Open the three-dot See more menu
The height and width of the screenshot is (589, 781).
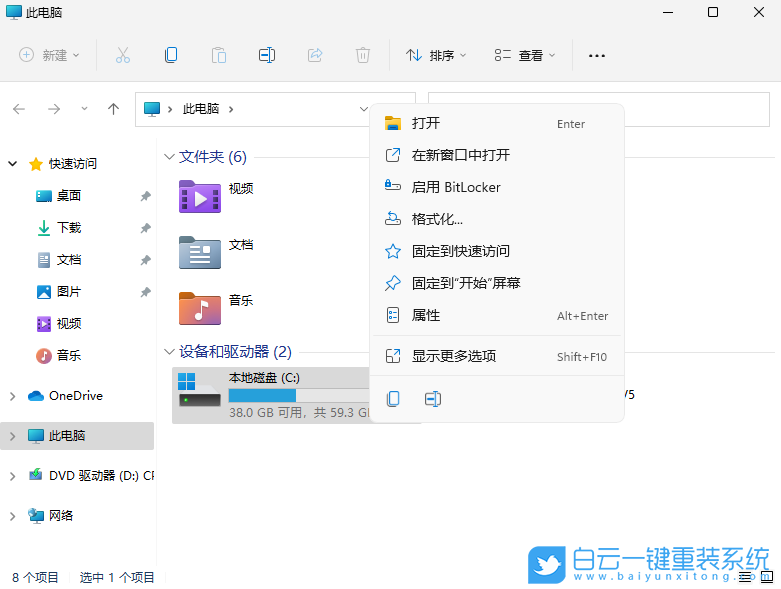597,55
